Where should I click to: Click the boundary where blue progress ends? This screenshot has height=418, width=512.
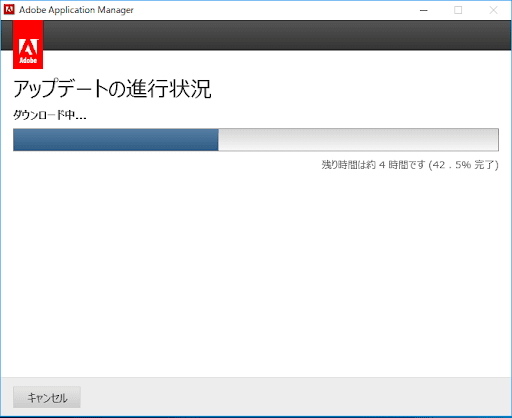(218, 140)
